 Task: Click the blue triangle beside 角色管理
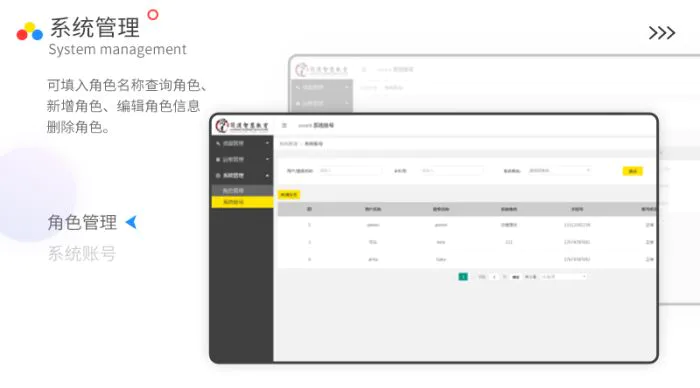pos(131,222)
